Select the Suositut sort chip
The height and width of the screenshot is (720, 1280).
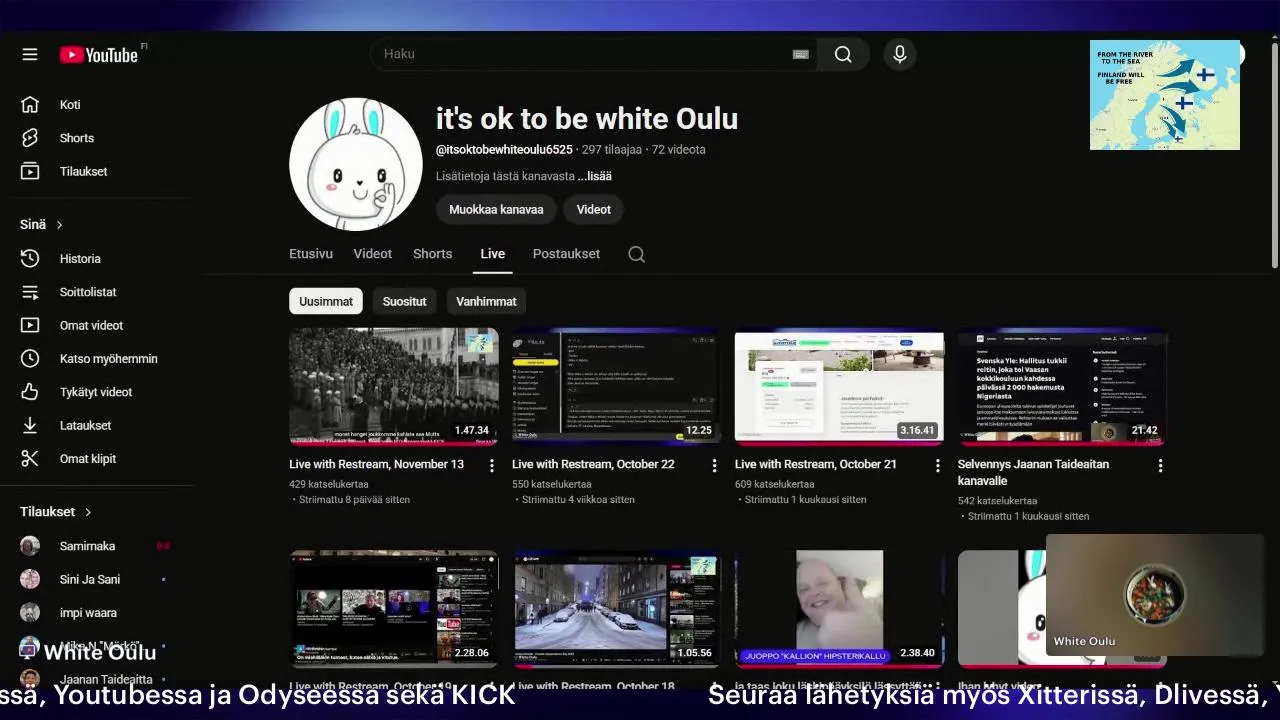(x=405, y=301)
